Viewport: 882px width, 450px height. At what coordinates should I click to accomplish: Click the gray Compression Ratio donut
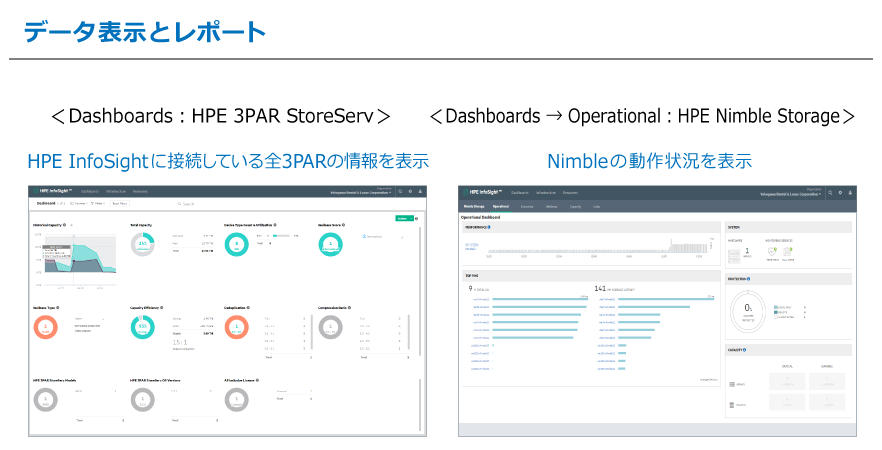[x=330, y=327]
